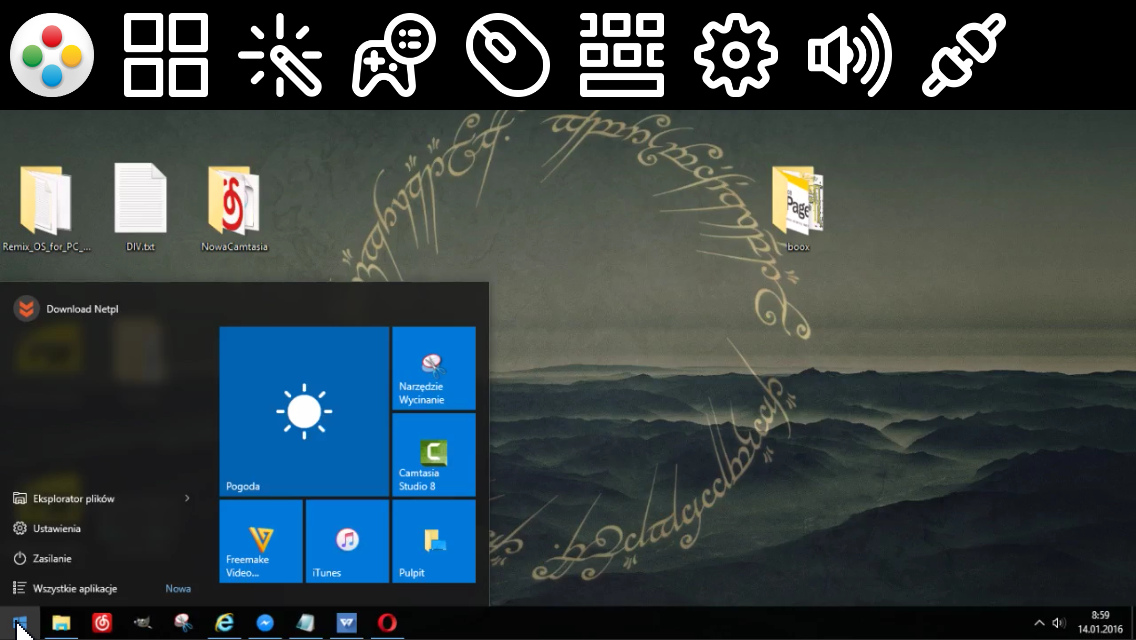Image resolution: width=1136 pixels, height=640 pixels.
Task: Open File Explorer from the taskbar
Action: tap(61, 623)
